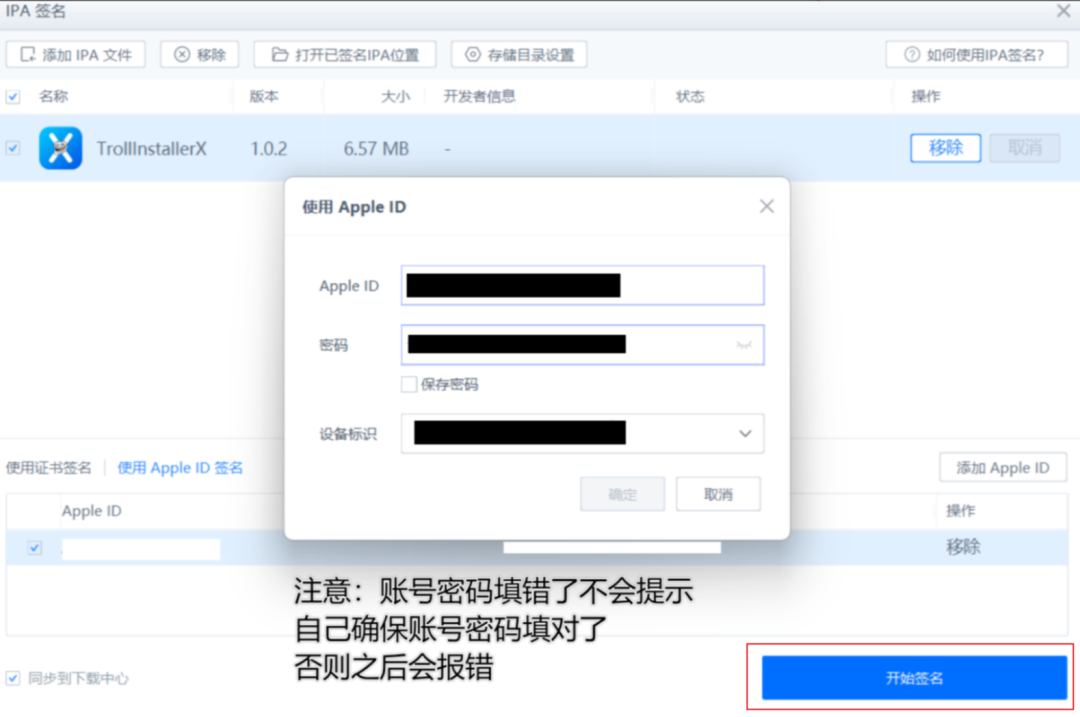Click the 密码 password input field
1080x717 pixels.
click(583, 344)
